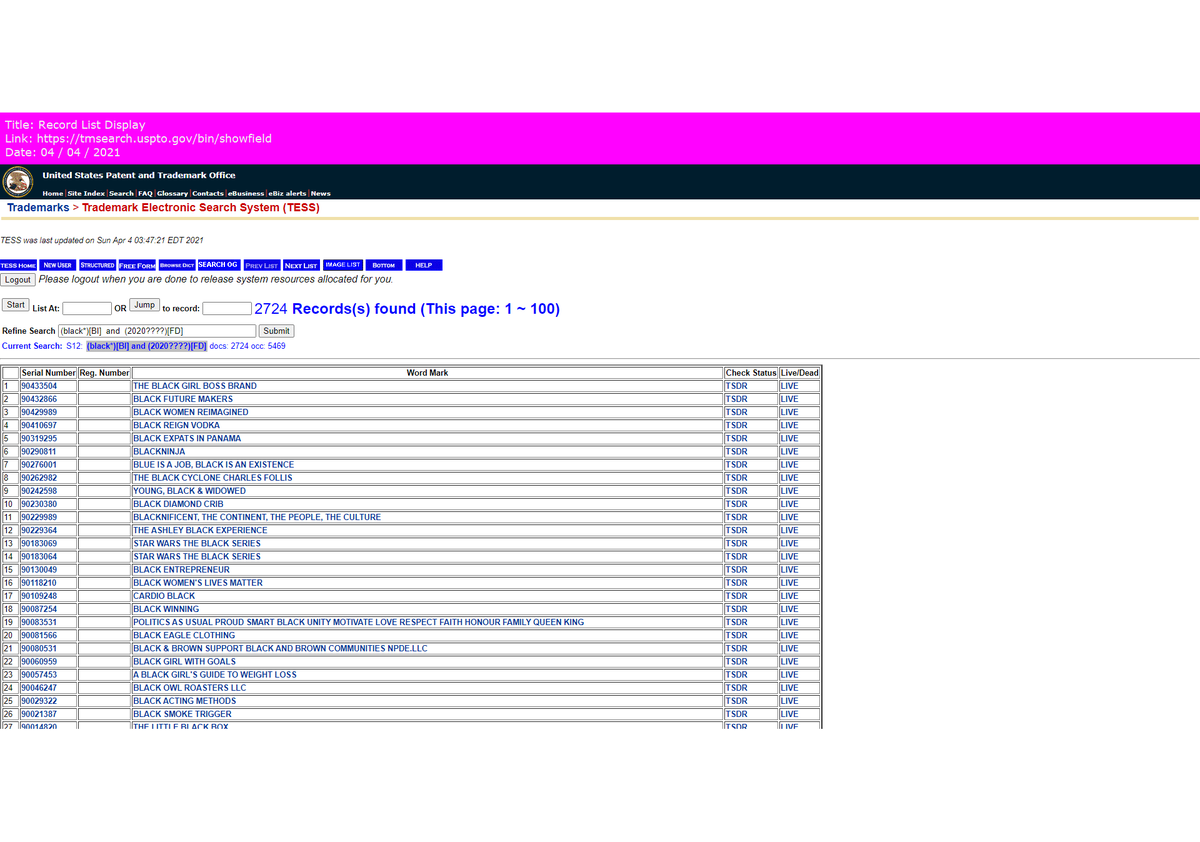Open BLACK SMOKE TRIGGER word mark
Screen dimensions: 1200x842
182,714
